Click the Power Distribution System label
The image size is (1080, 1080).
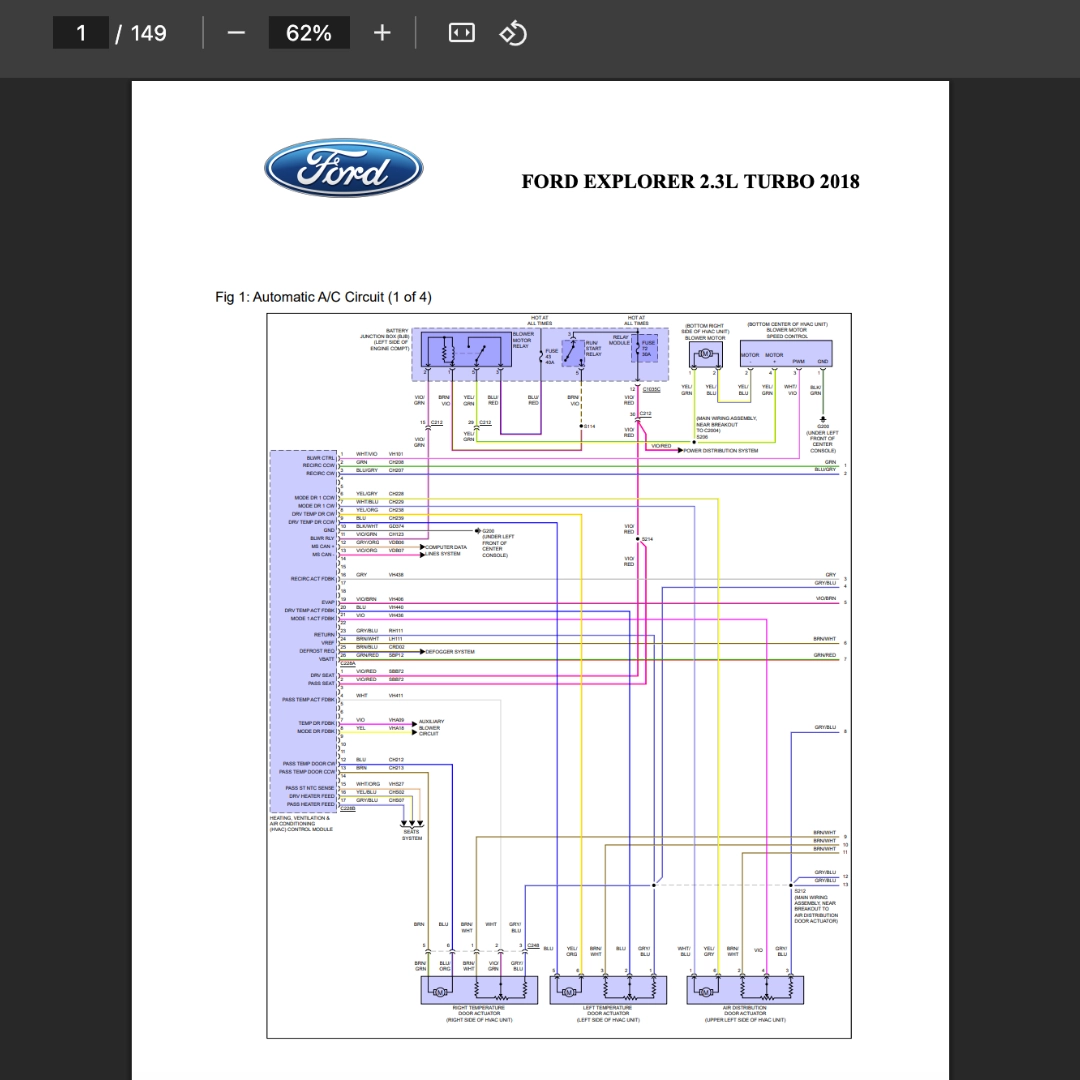click(720, 450)
